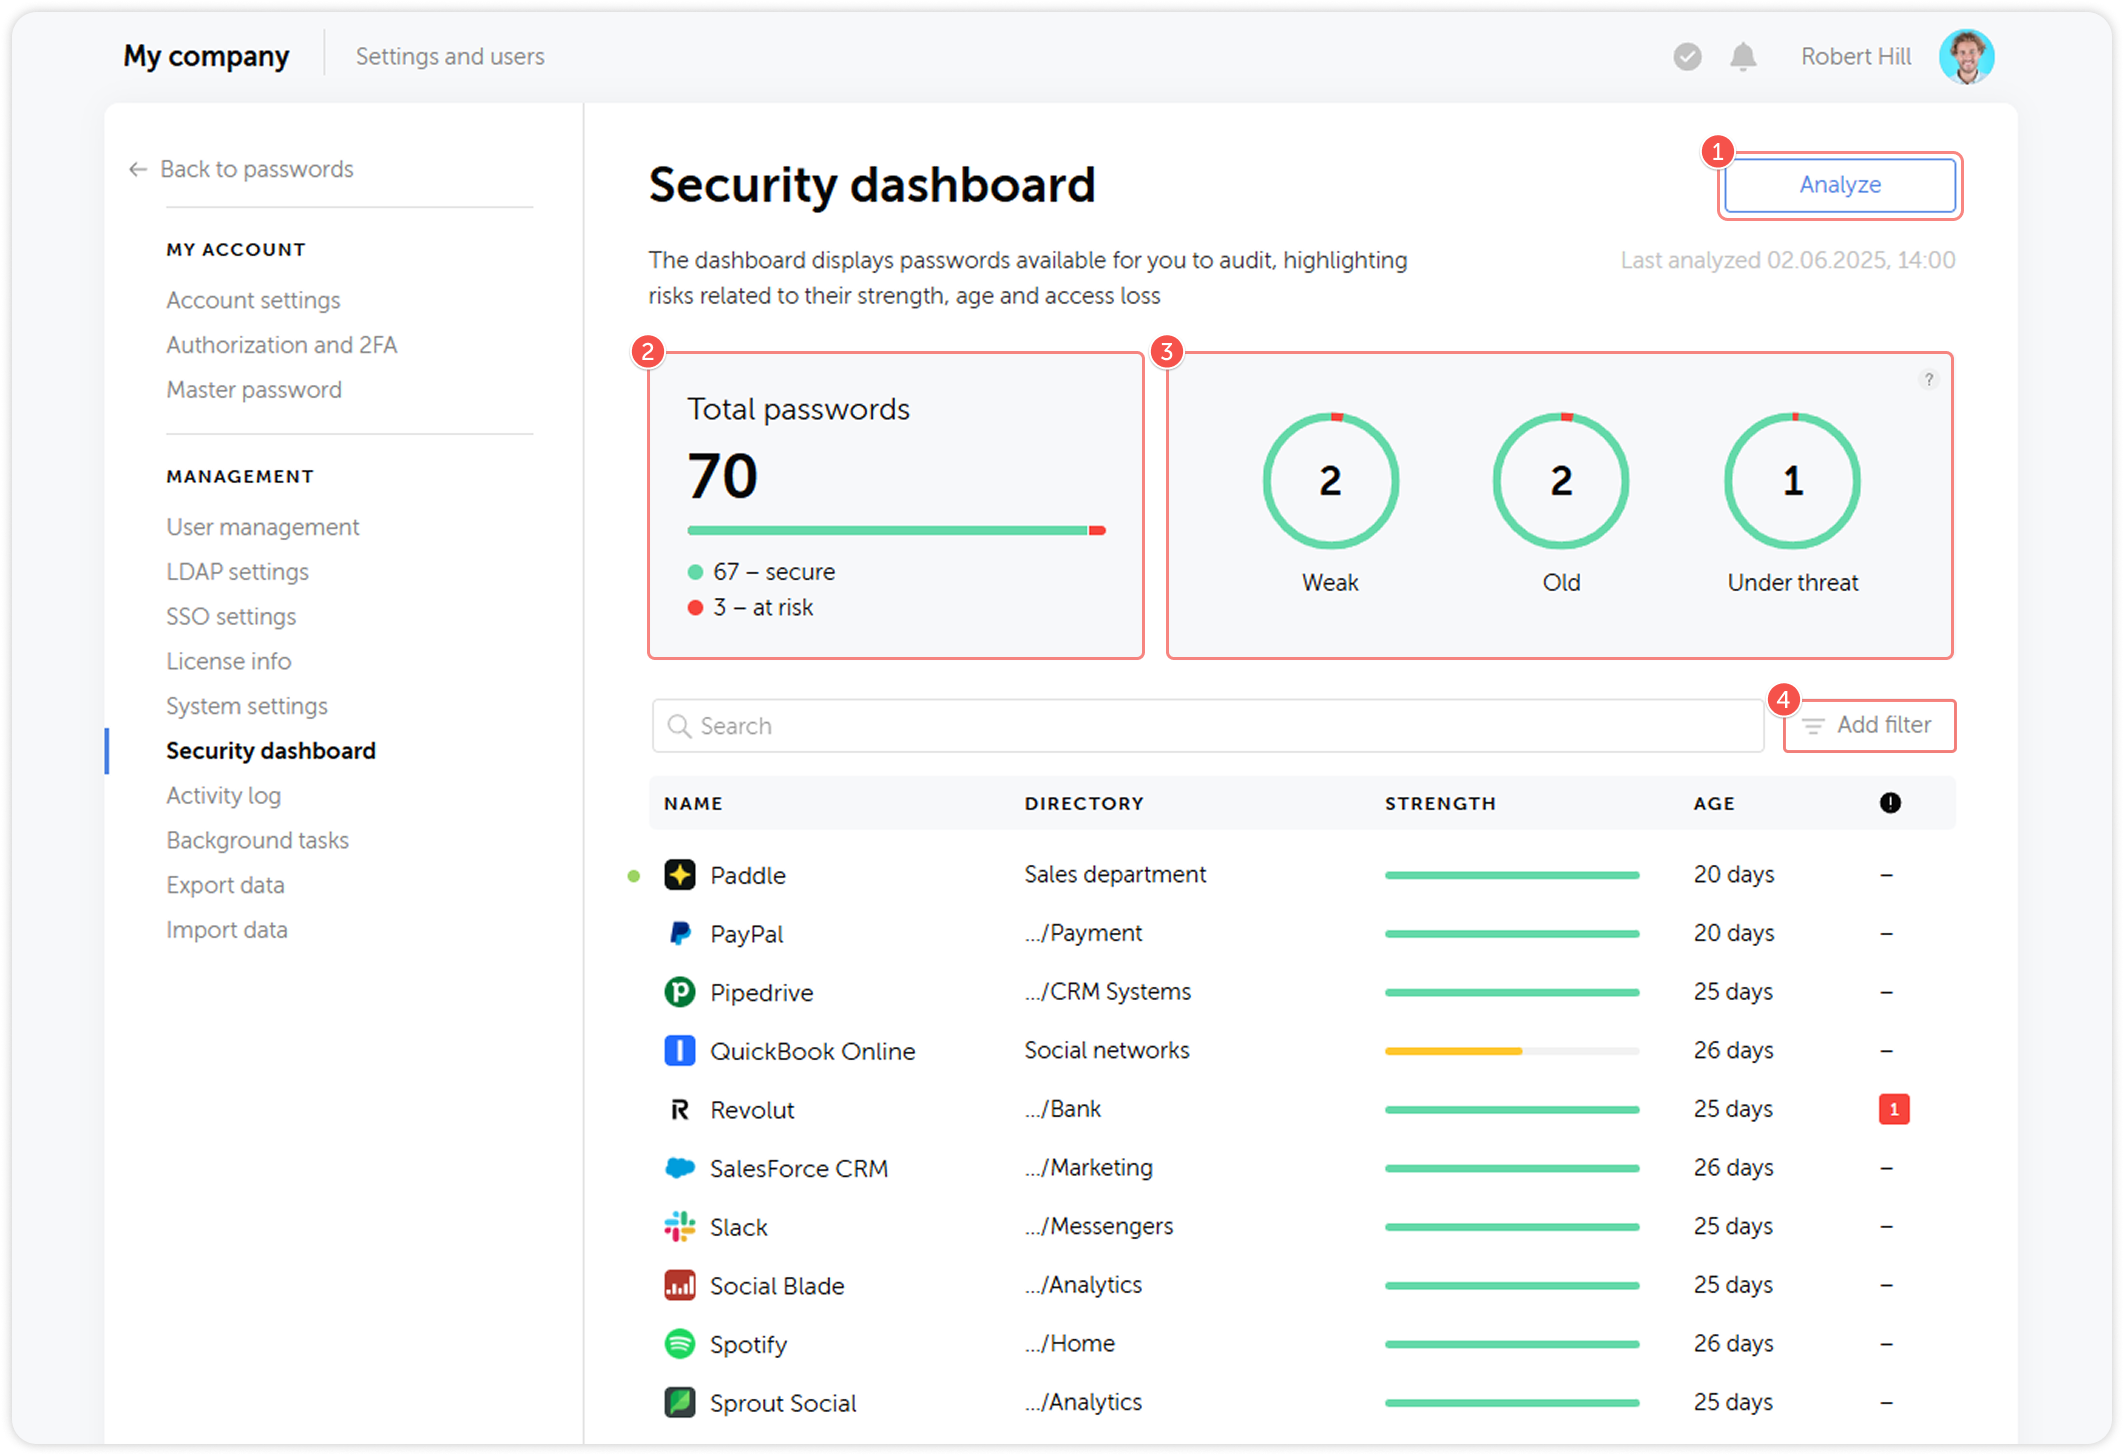Sort by DIRECTORY column header
The width and height of the screenshot is (2124, 1456).
pos(1084,803)
